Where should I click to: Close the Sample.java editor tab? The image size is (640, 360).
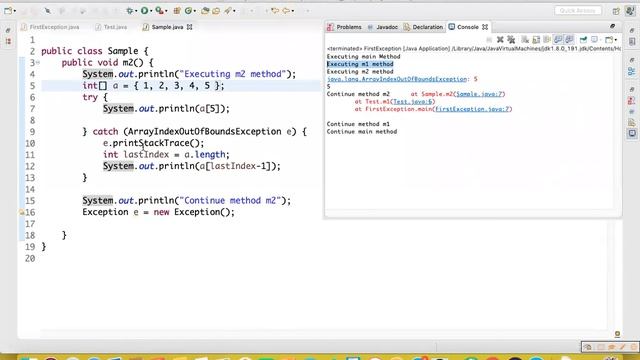(189, 27)
